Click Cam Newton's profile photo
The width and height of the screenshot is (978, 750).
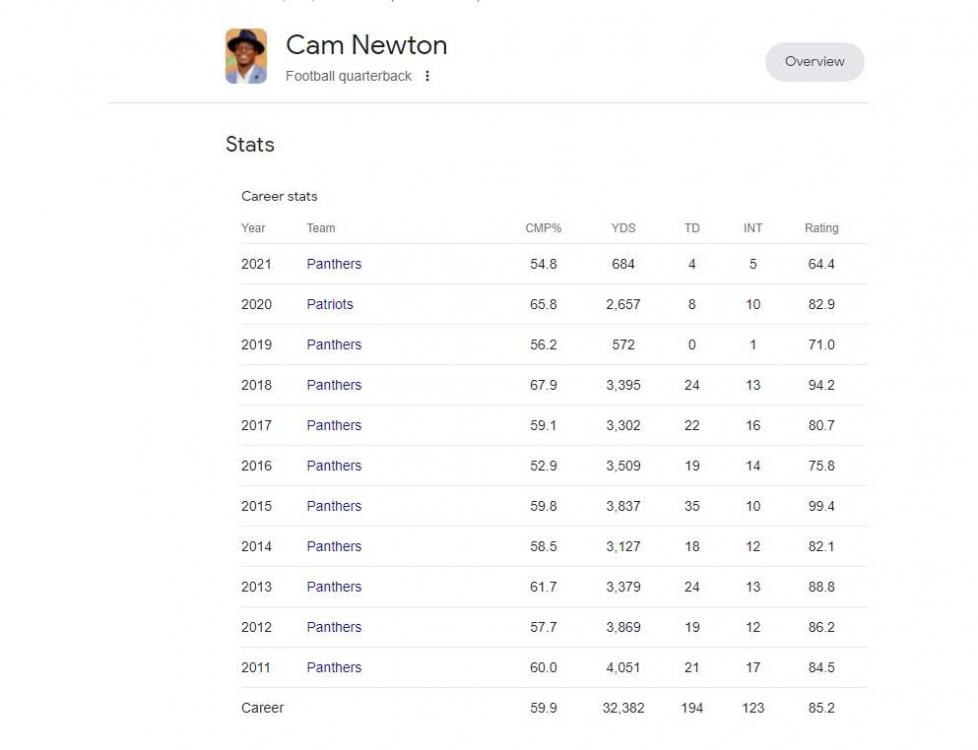(246, 58)
